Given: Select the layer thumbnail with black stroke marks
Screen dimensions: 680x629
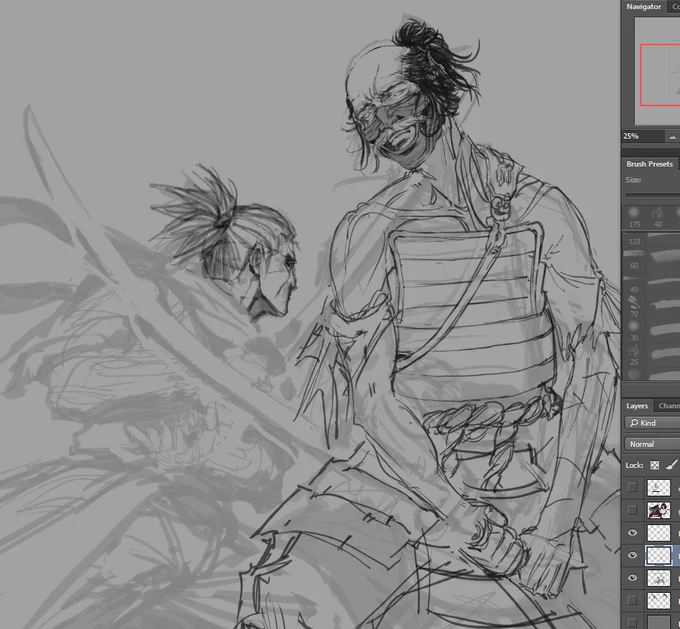Looking at the screenshot, I should coord(658,600).
